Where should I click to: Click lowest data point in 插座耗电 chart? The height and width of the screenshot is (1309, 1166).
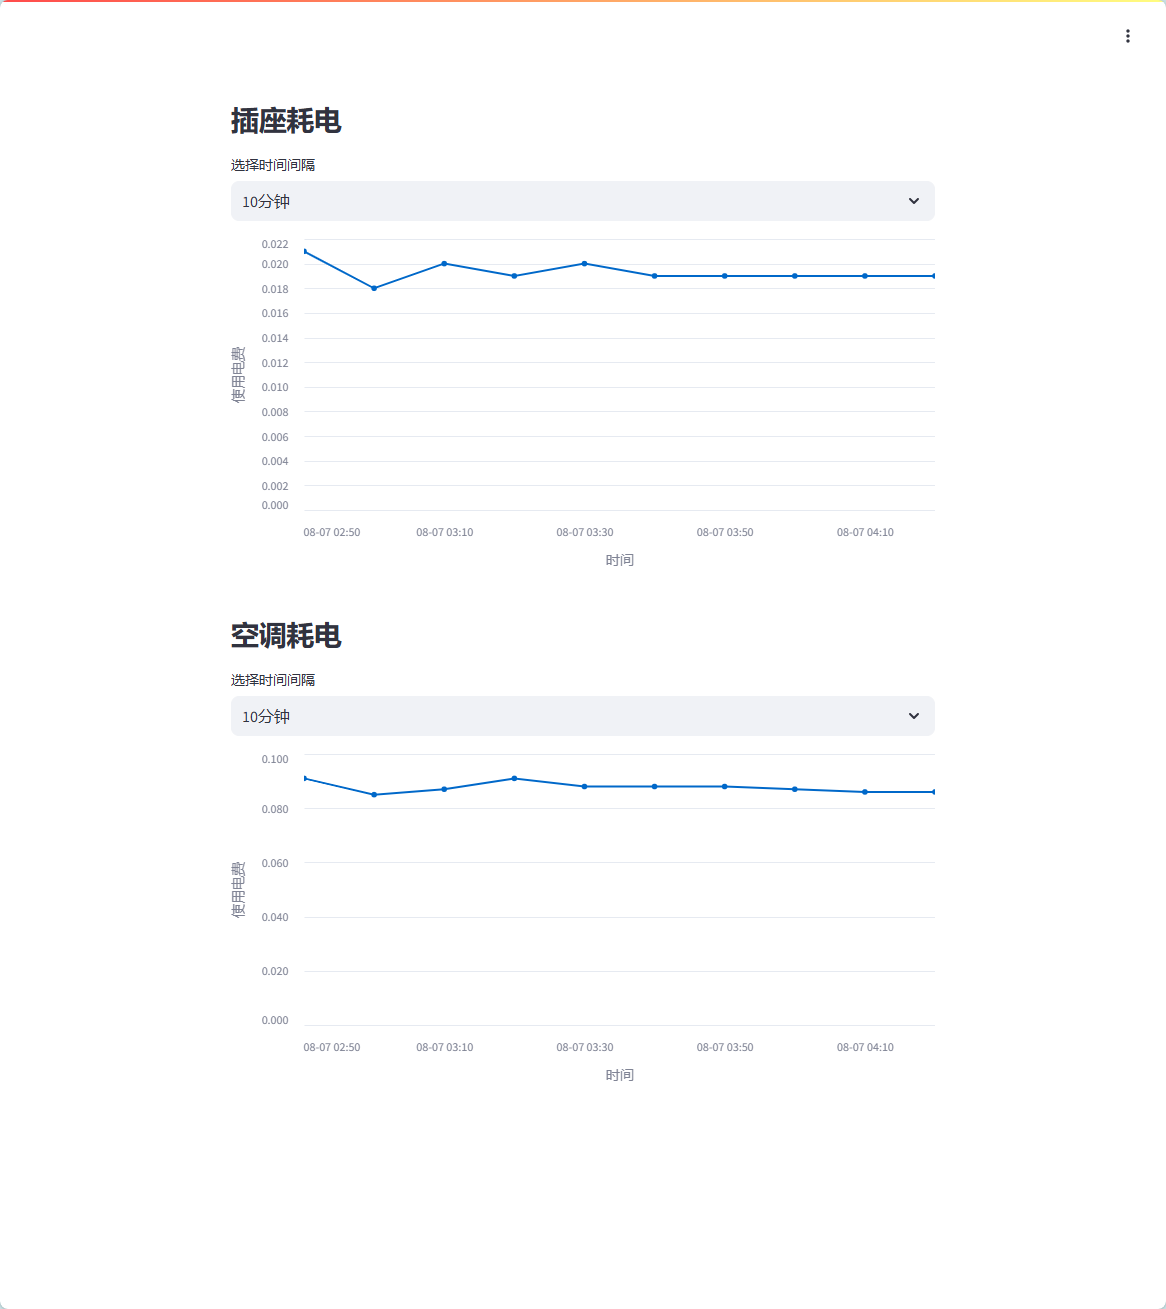click(374, 288)
